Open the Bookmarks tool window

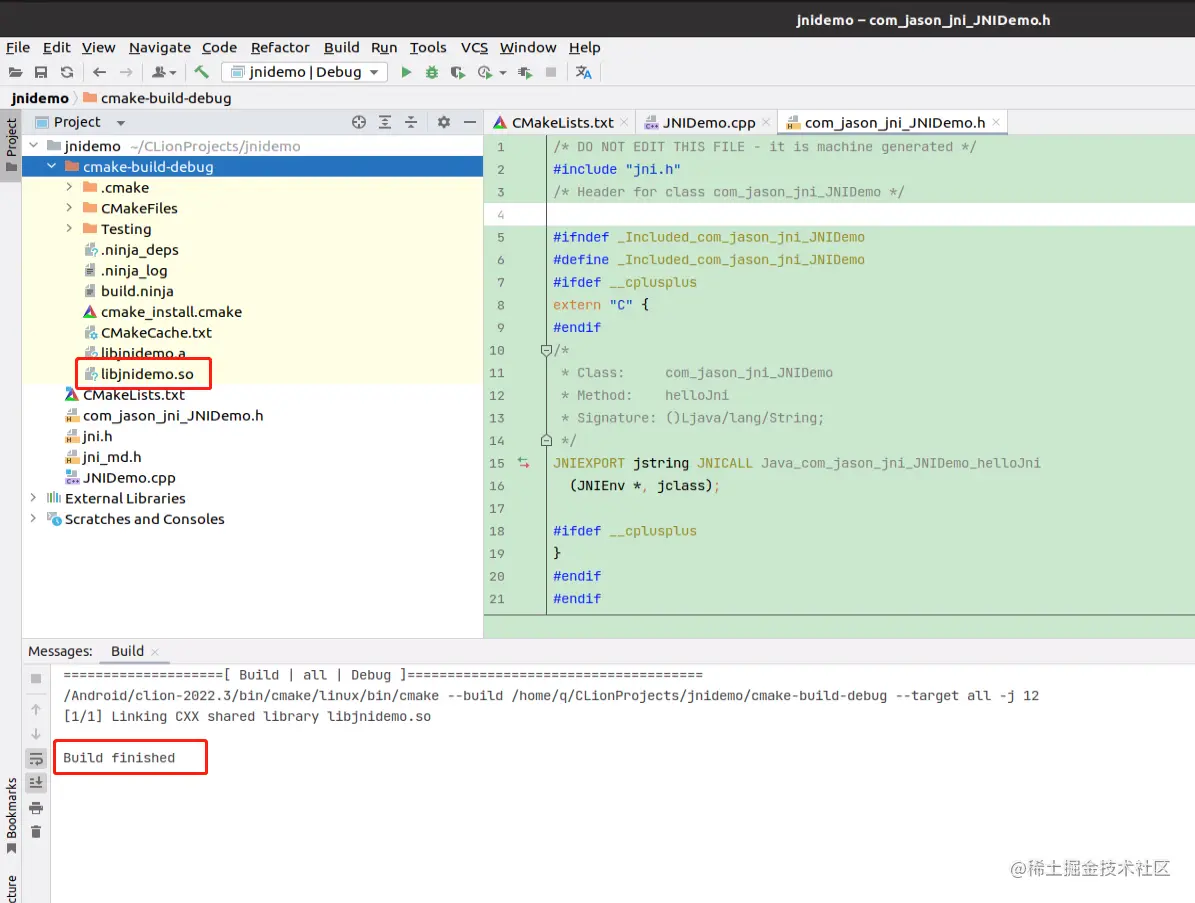click(x=12, y=811)
